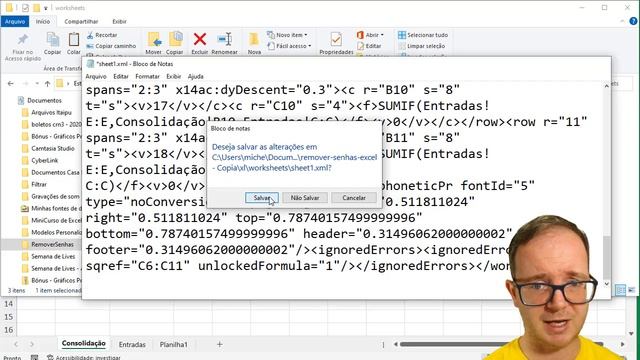Switch Explorer to details view icon
The width and height of the screenshot is (640, 360).
[x=620, y=290]
